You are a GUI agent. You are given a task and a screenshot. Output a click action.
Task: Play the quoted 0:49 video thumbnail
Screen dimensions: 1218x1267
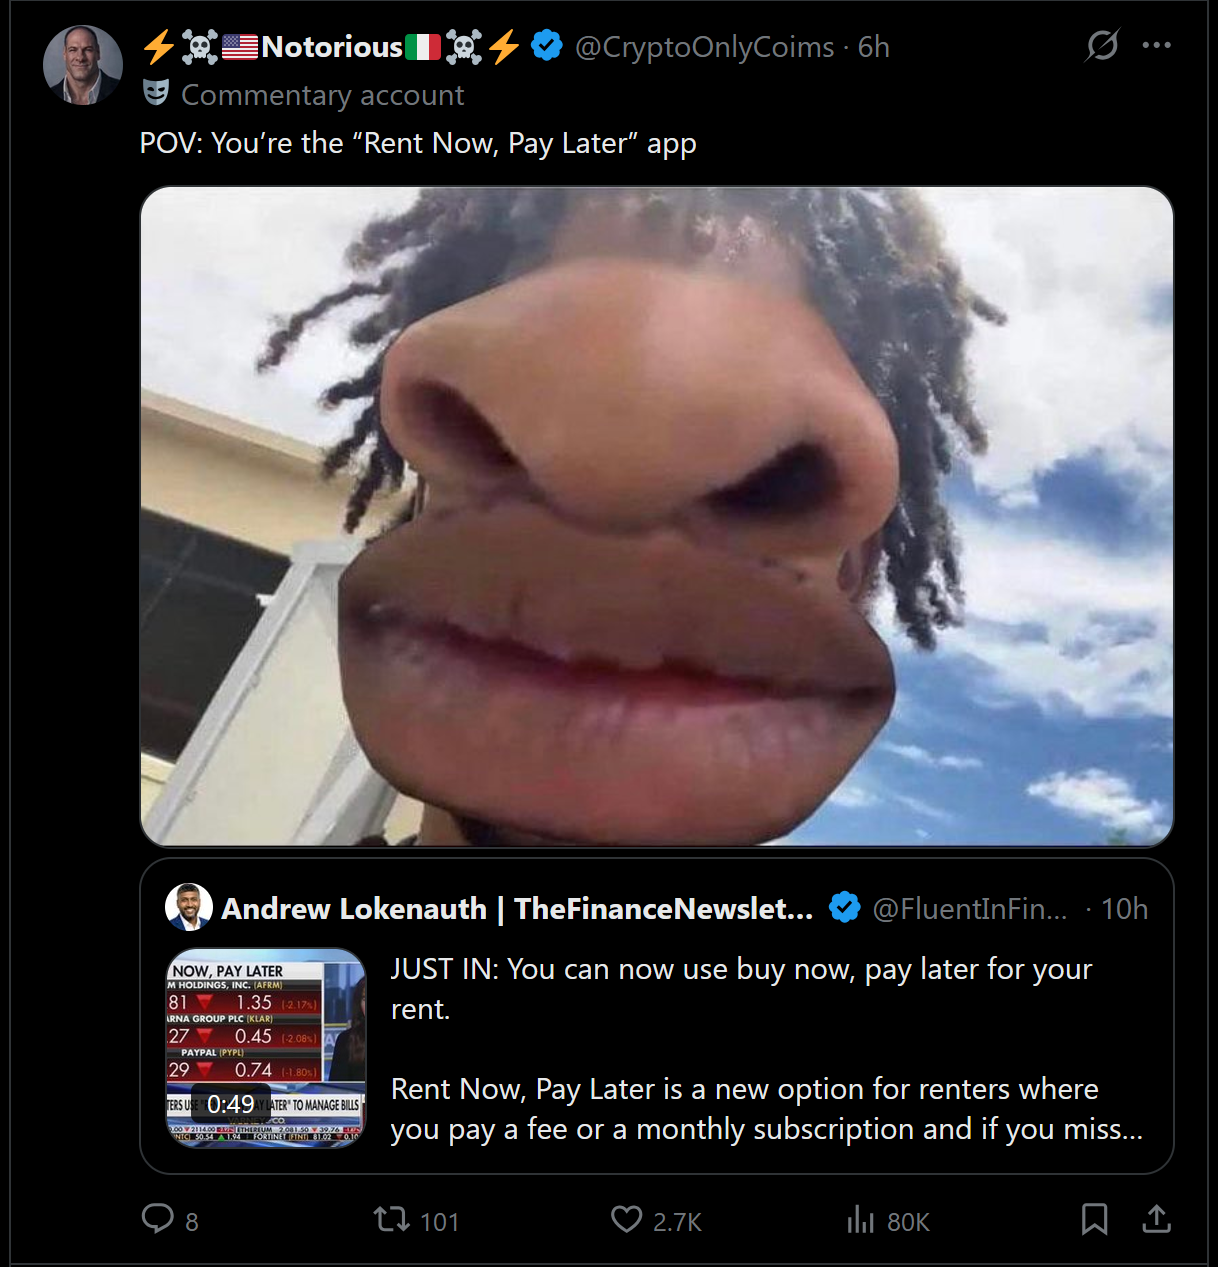point(266,1048)
